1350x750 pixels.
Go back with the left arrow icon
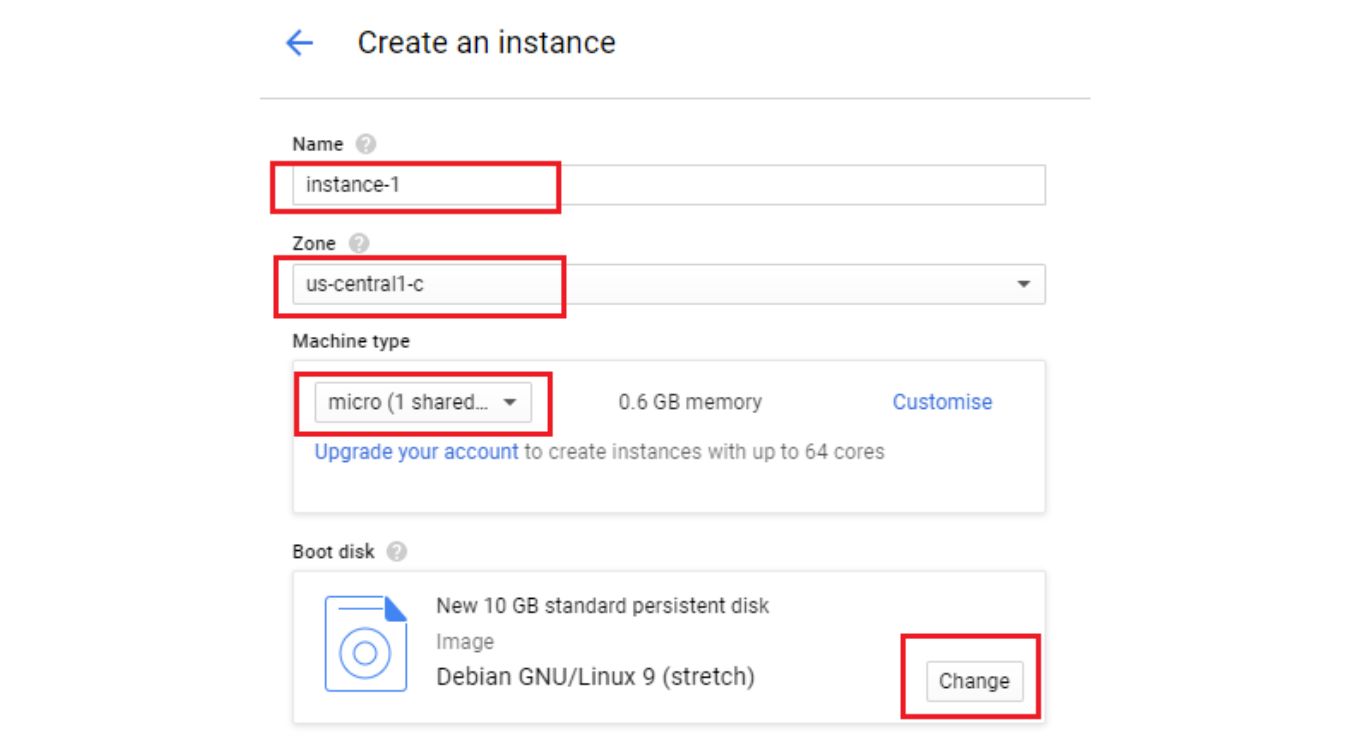(x=299, y=43)
